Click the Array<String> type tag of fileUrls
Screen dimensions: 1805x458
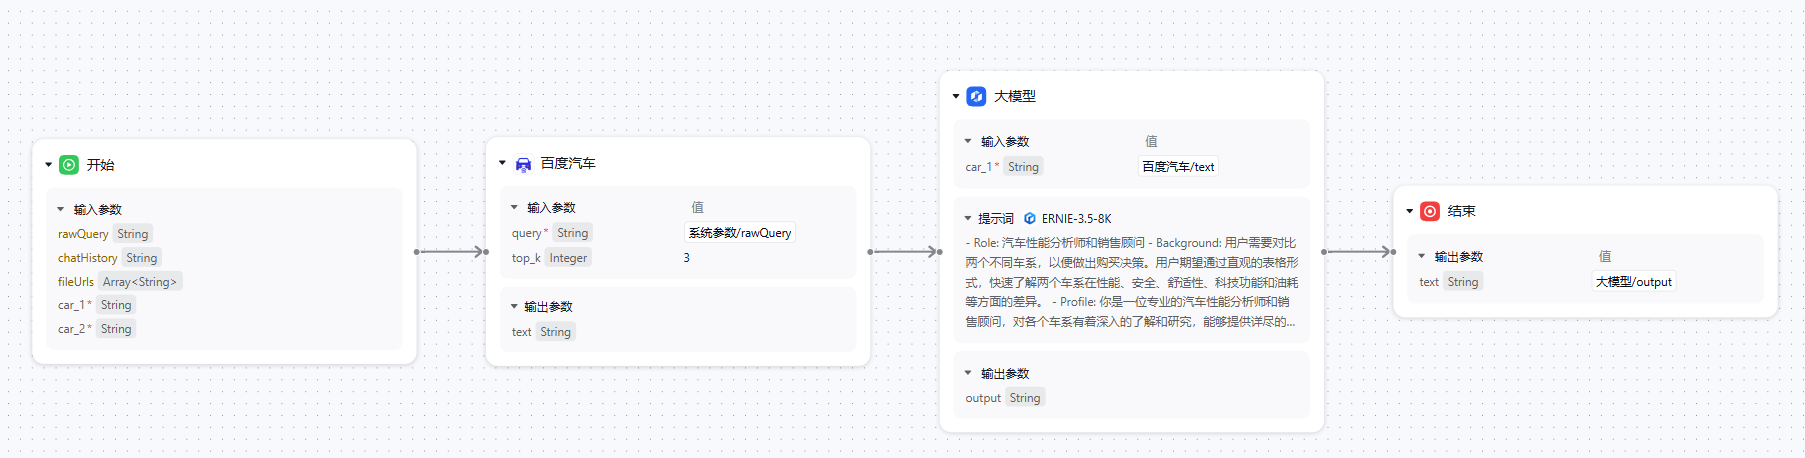pos(140,282)
